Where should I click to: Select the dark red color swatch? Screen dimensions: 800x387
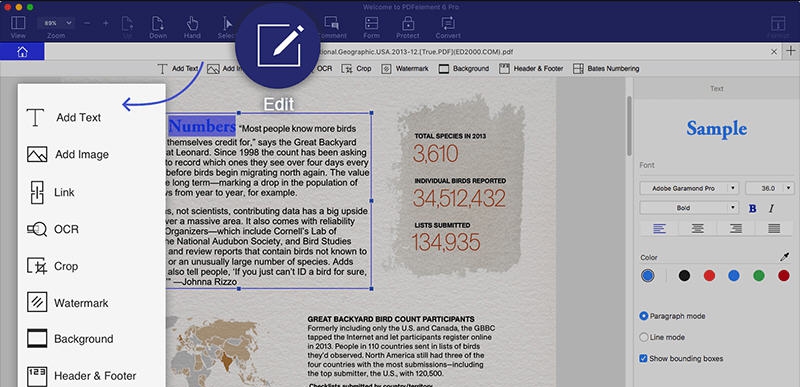[784, 276]
